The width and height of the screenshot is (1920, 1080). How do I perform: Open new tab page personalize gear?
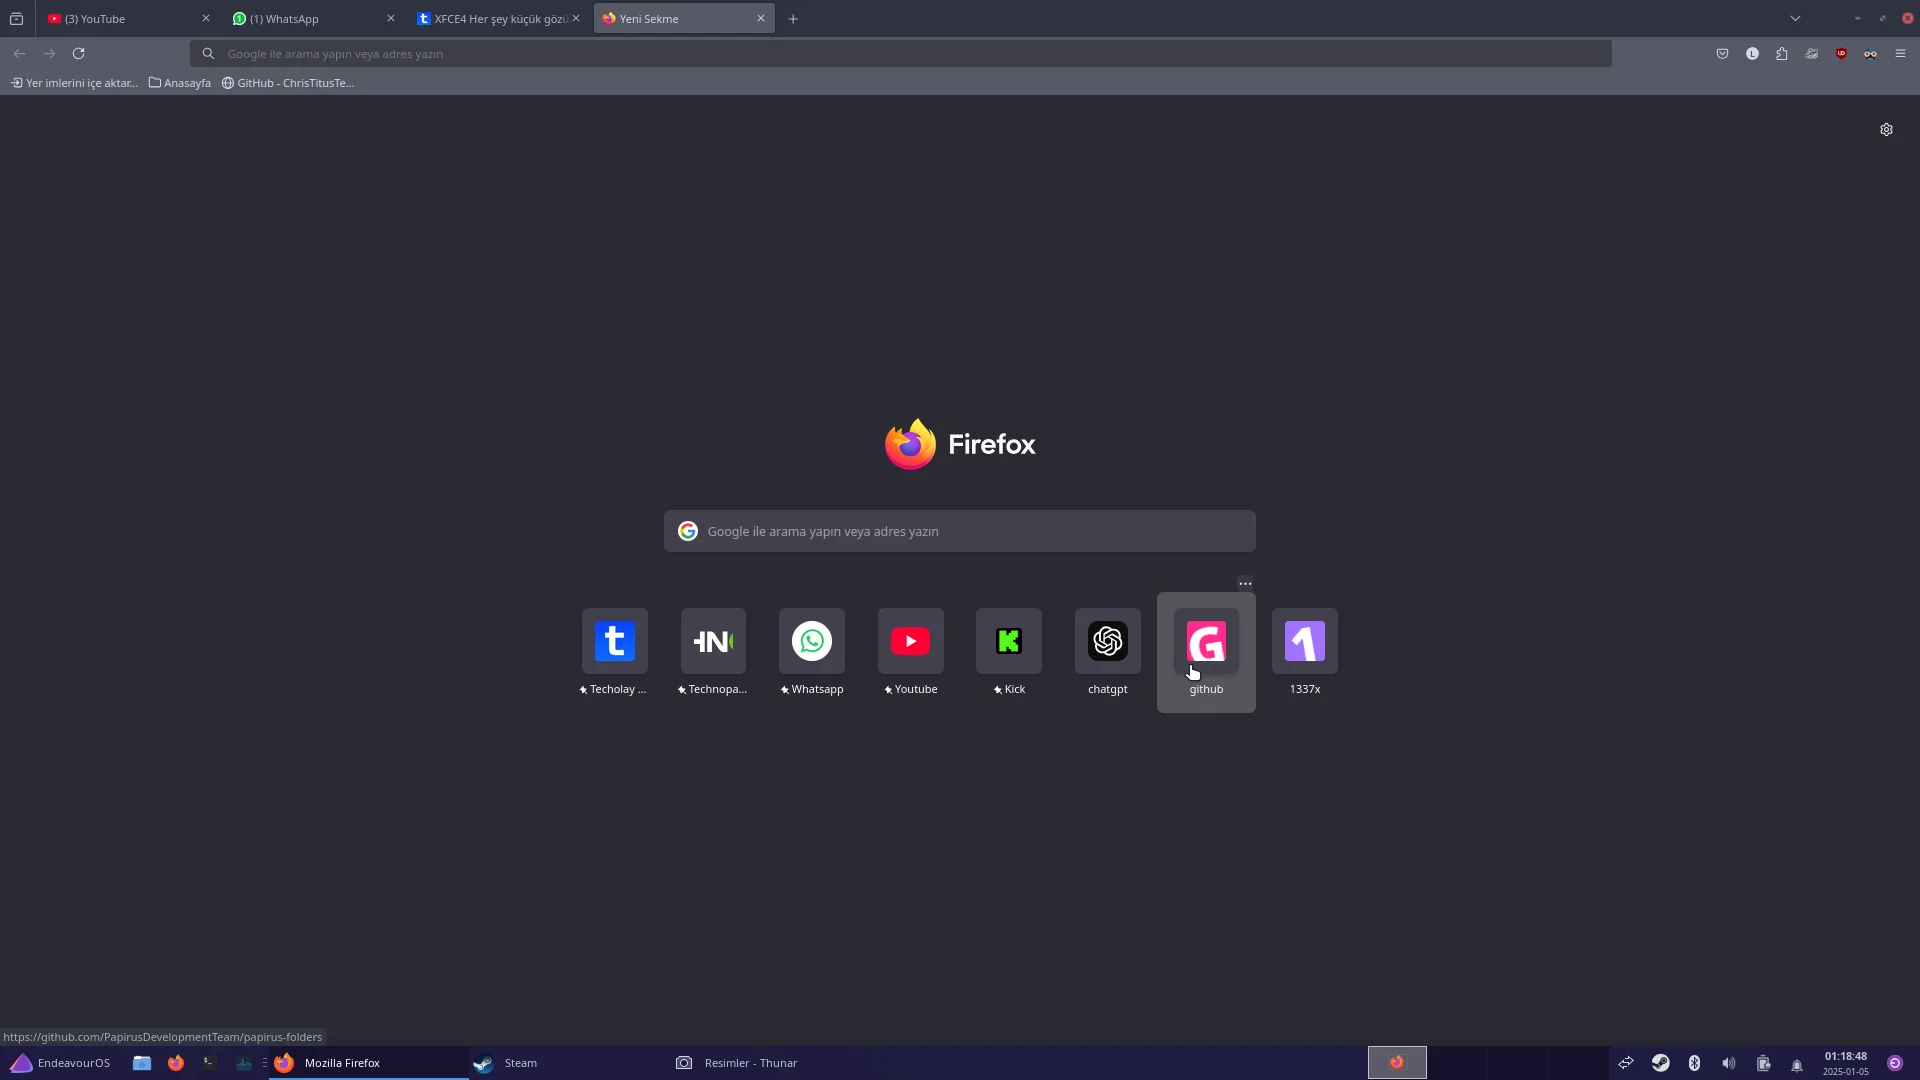[1886, 130]
